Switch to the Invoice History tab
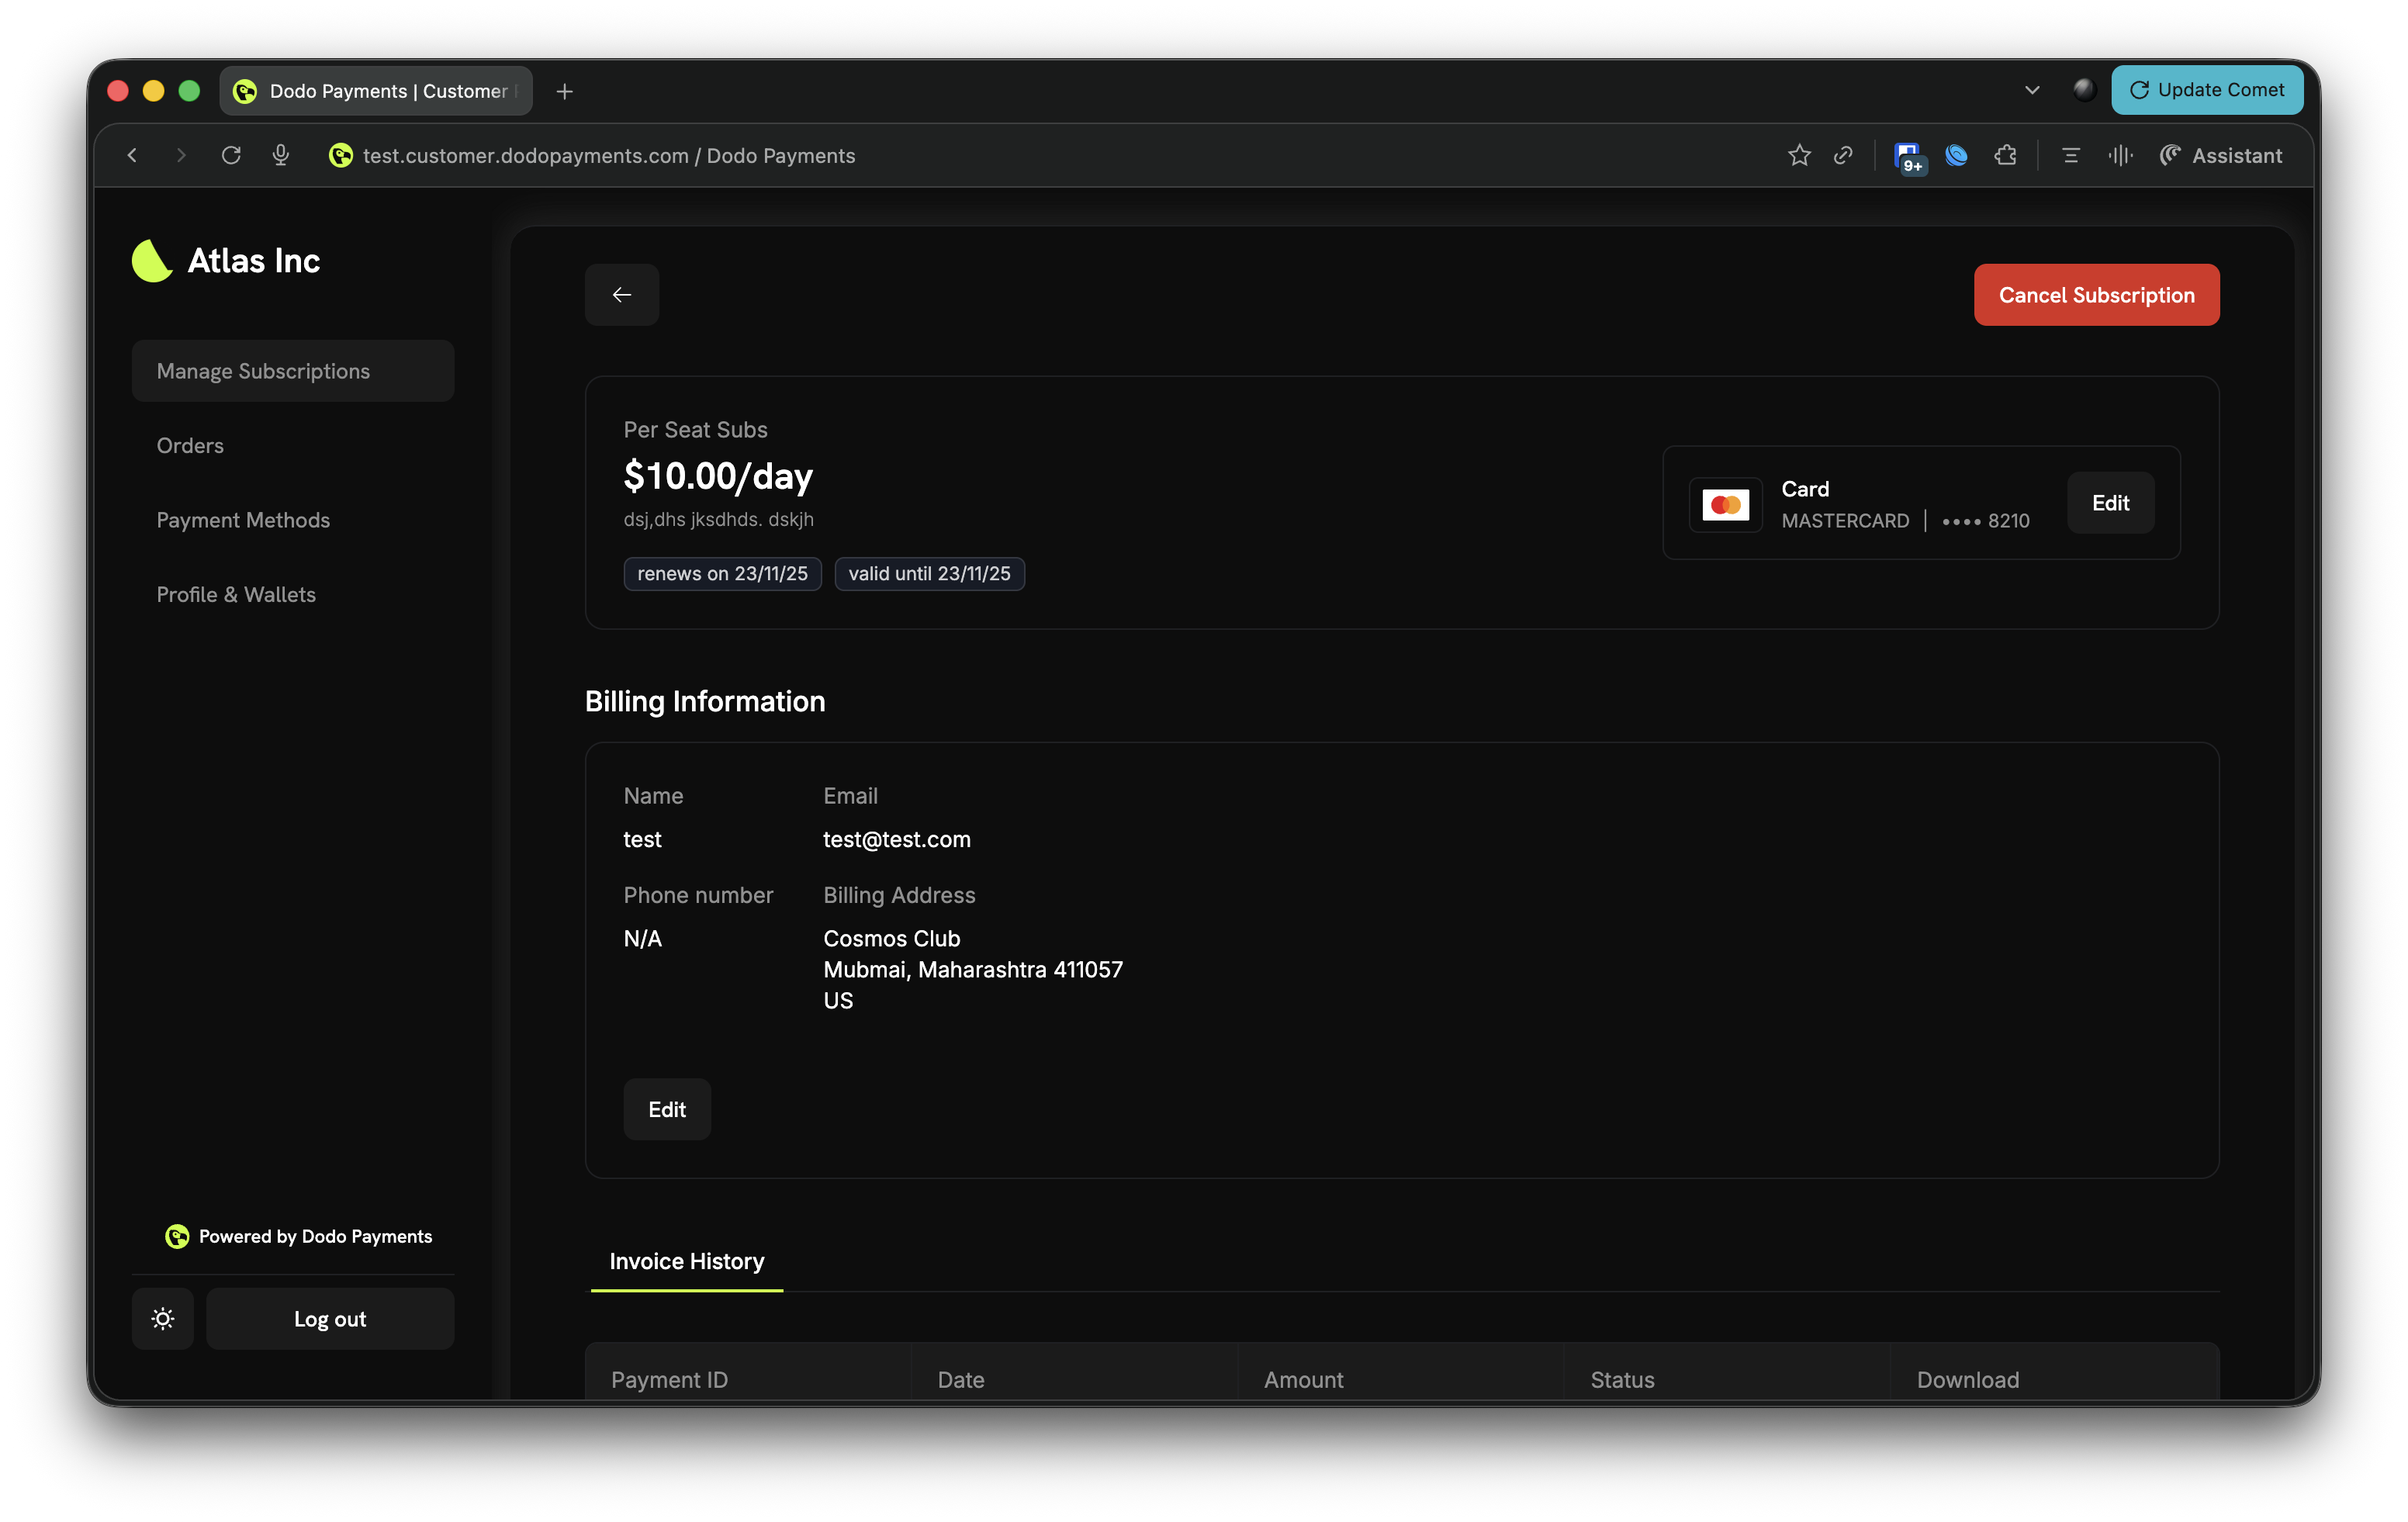The height and width of the screenshot is (1522, 2408). pos(686,1261)
